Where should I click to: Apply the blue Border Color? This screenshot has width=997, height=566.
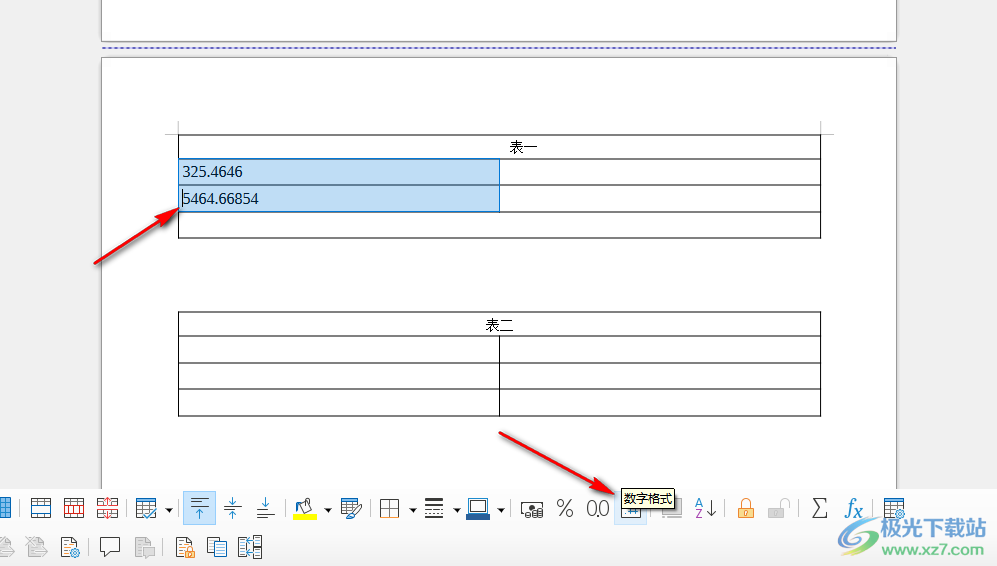478,509
